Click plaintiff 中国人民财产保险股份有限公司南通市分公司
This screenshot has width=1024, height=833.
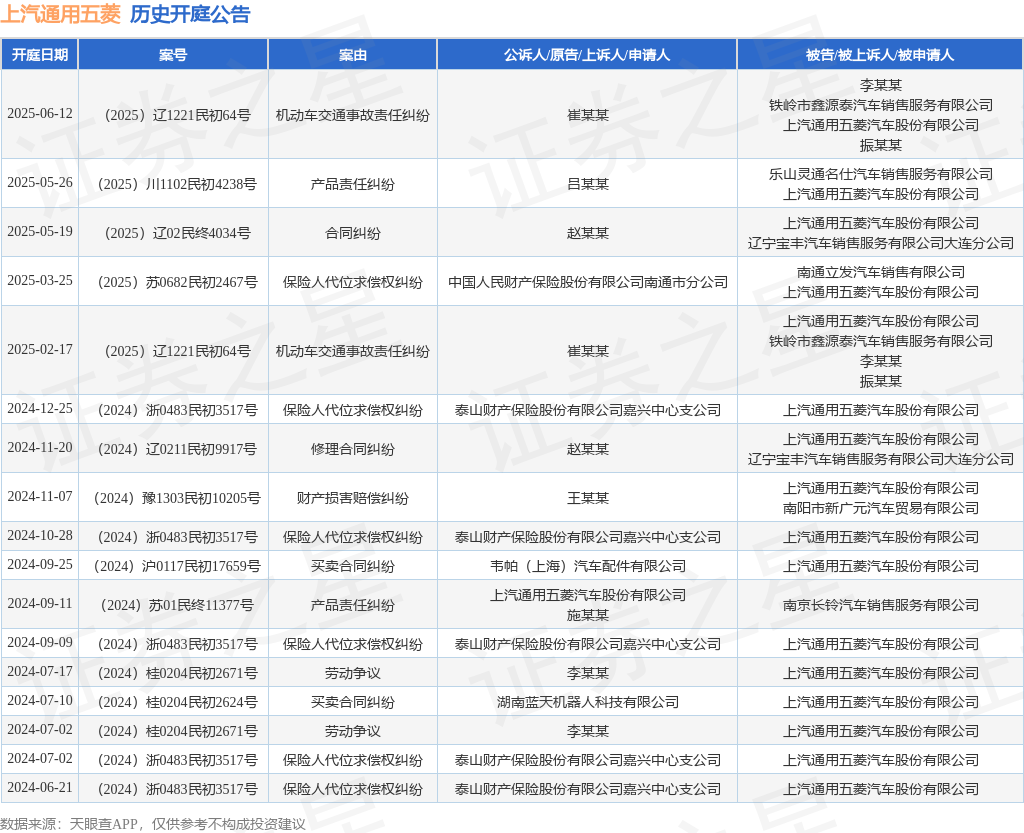[x=588, y=282]
